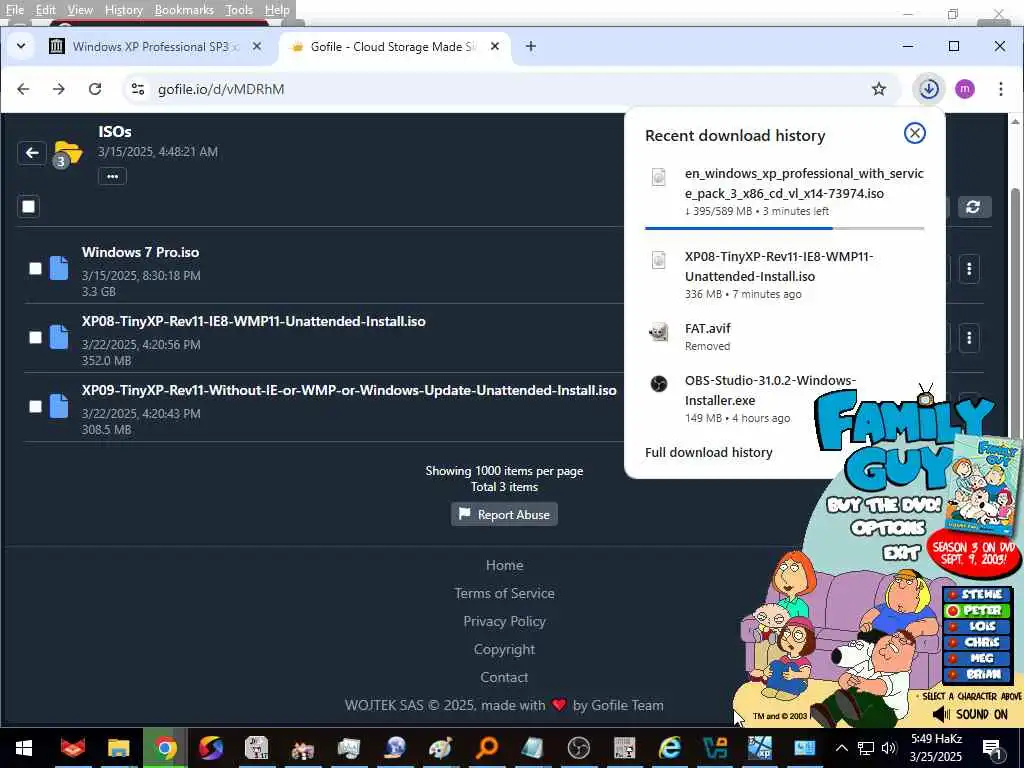Open options menu for Windows 7 Pro.iso

click(x=969, y=268)
